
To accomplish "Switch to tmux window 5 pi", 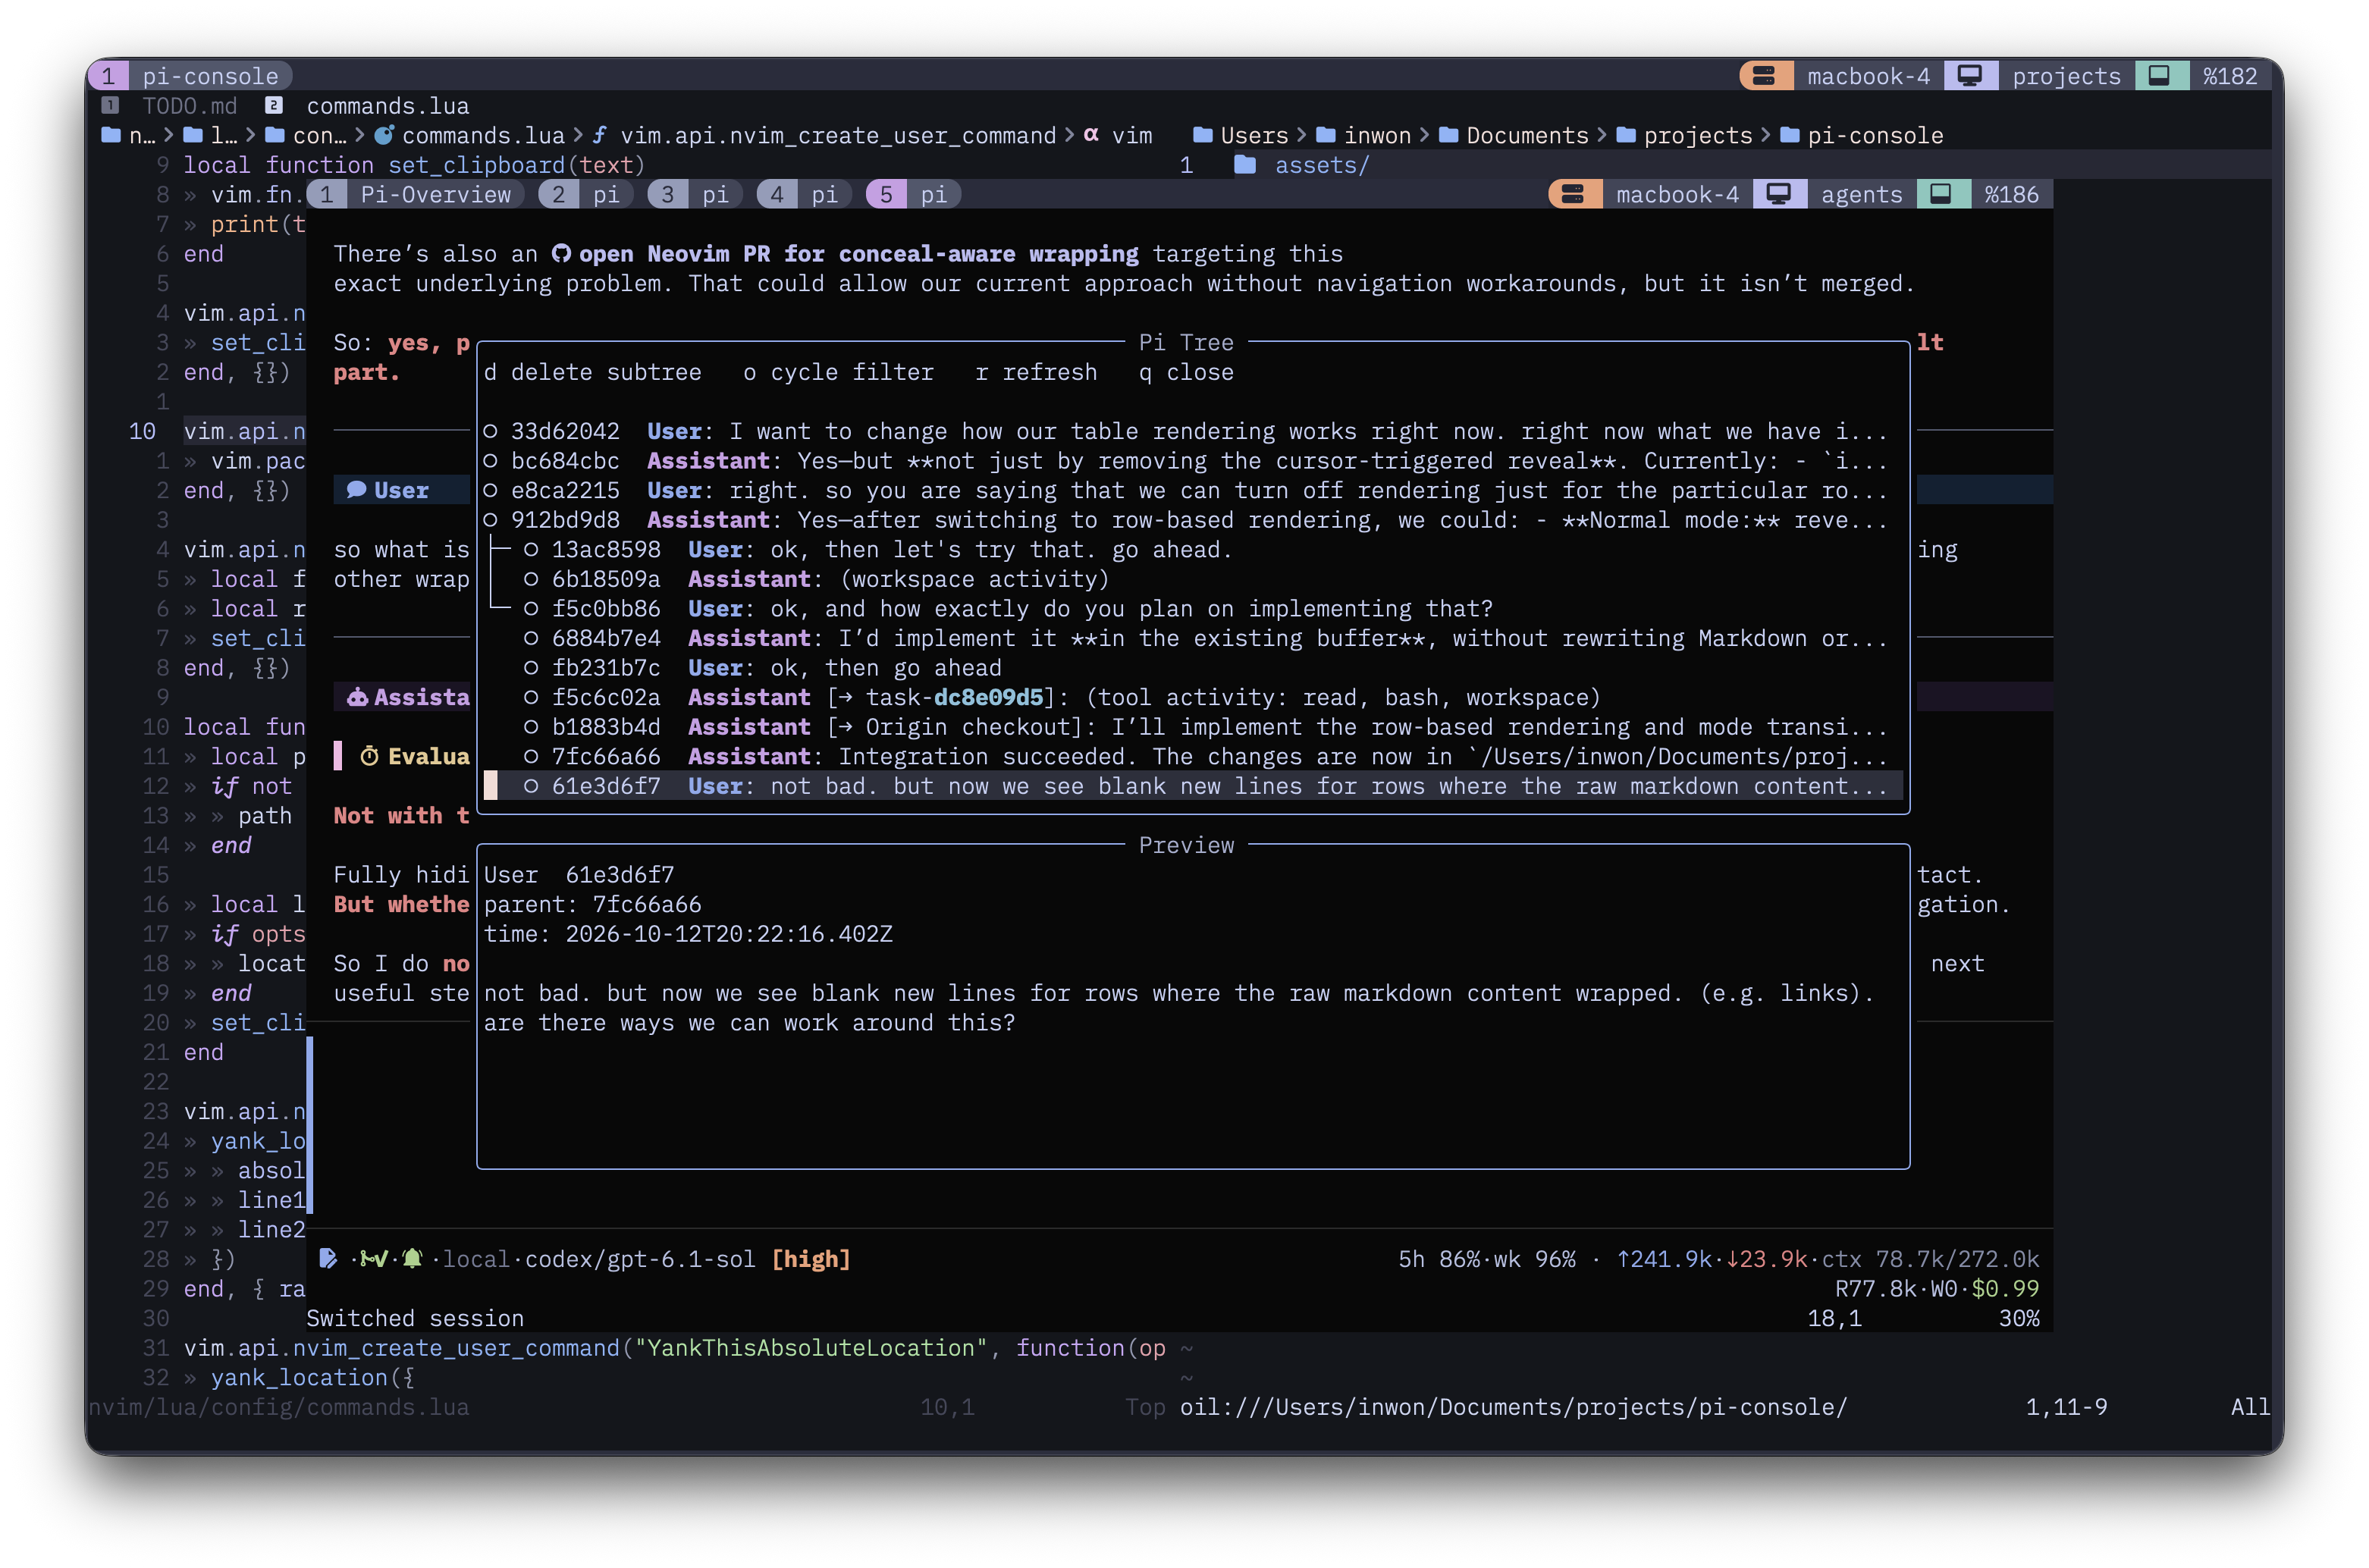I will coord(913,194).
